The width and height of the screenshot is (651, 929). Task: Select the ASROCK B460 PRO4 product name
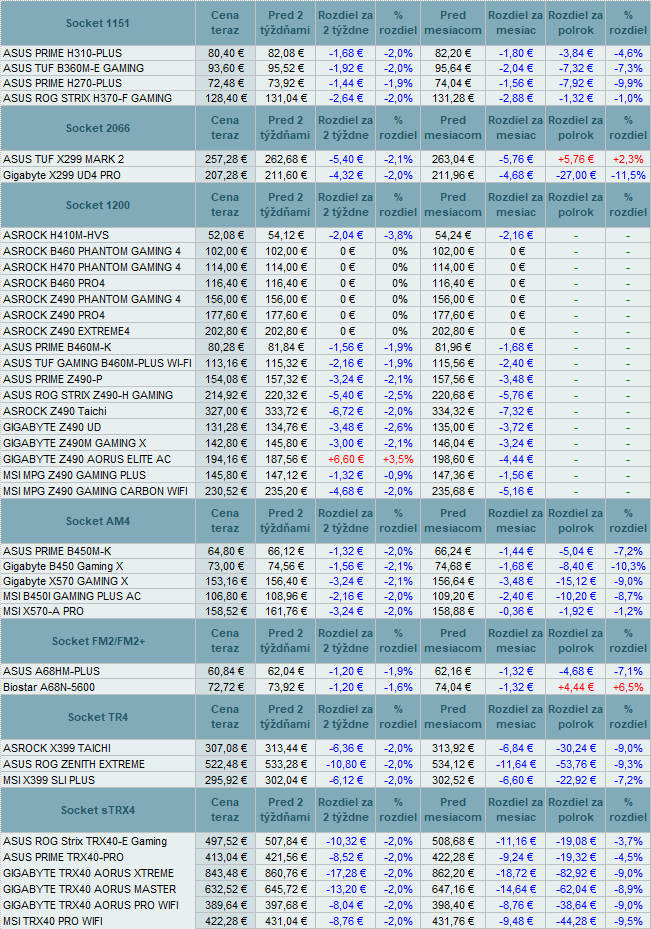pos(54,283)
